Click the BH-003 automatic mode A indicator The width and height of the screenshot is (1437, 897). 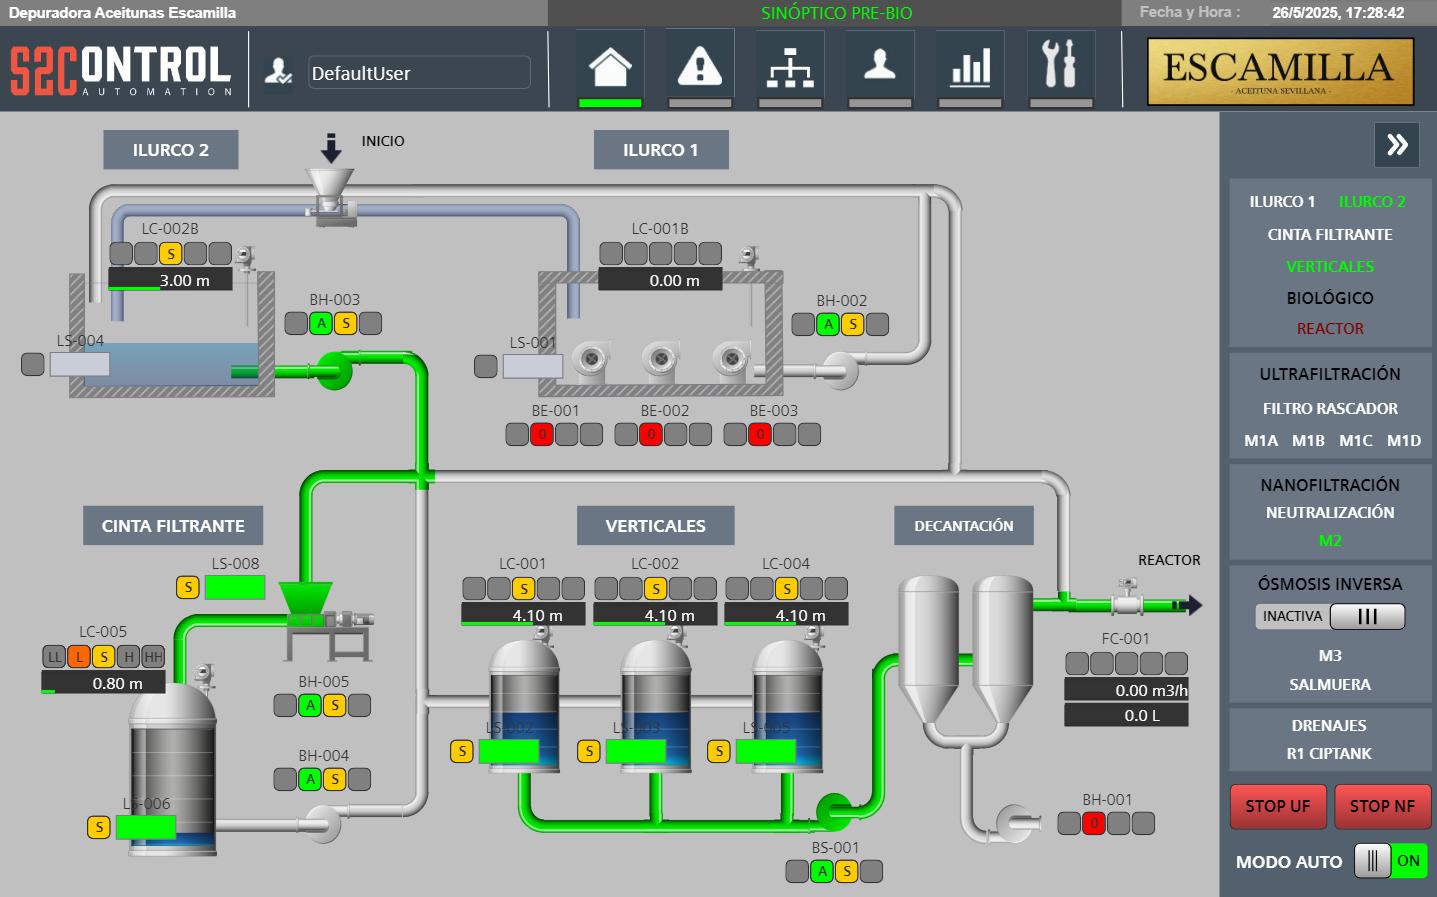pos(321,323)
